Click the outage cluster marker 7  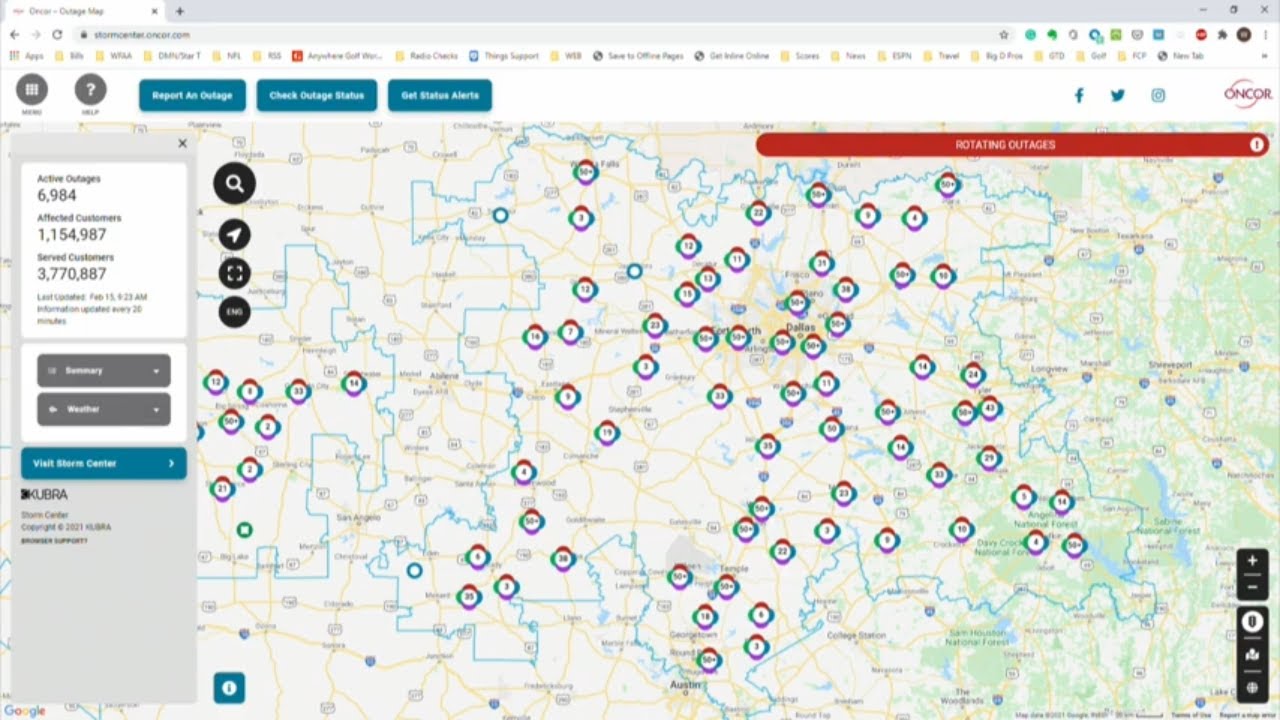pos(570,332)
